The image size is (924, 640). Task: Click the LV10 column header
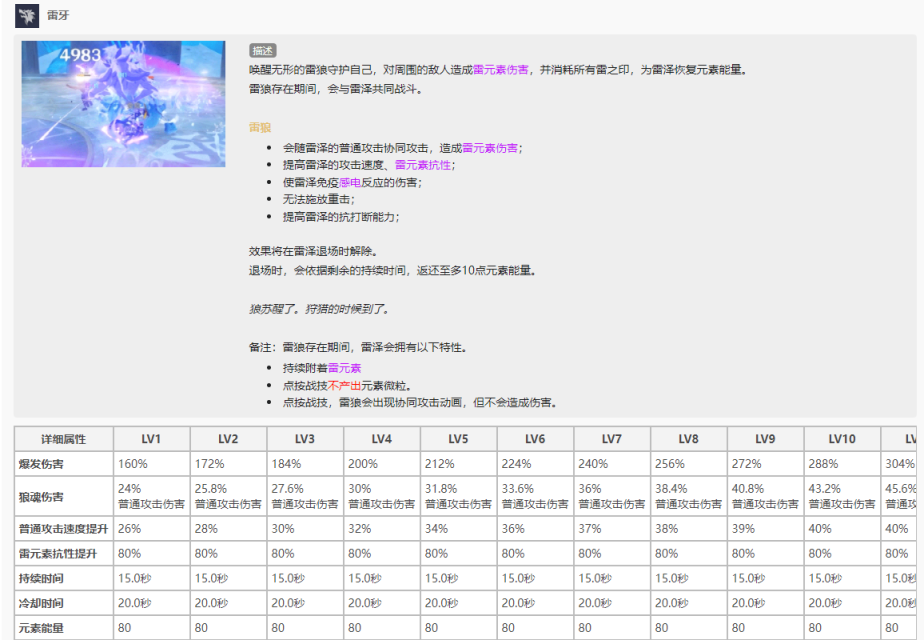click(x=842, y=440)
